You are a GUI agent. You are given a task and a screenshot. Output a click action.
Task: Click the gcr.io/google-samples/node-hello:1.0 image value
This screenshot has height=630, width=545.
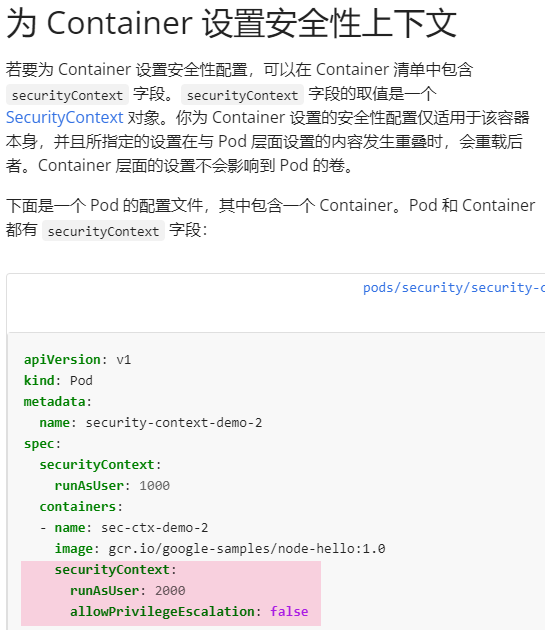(247, 548)
